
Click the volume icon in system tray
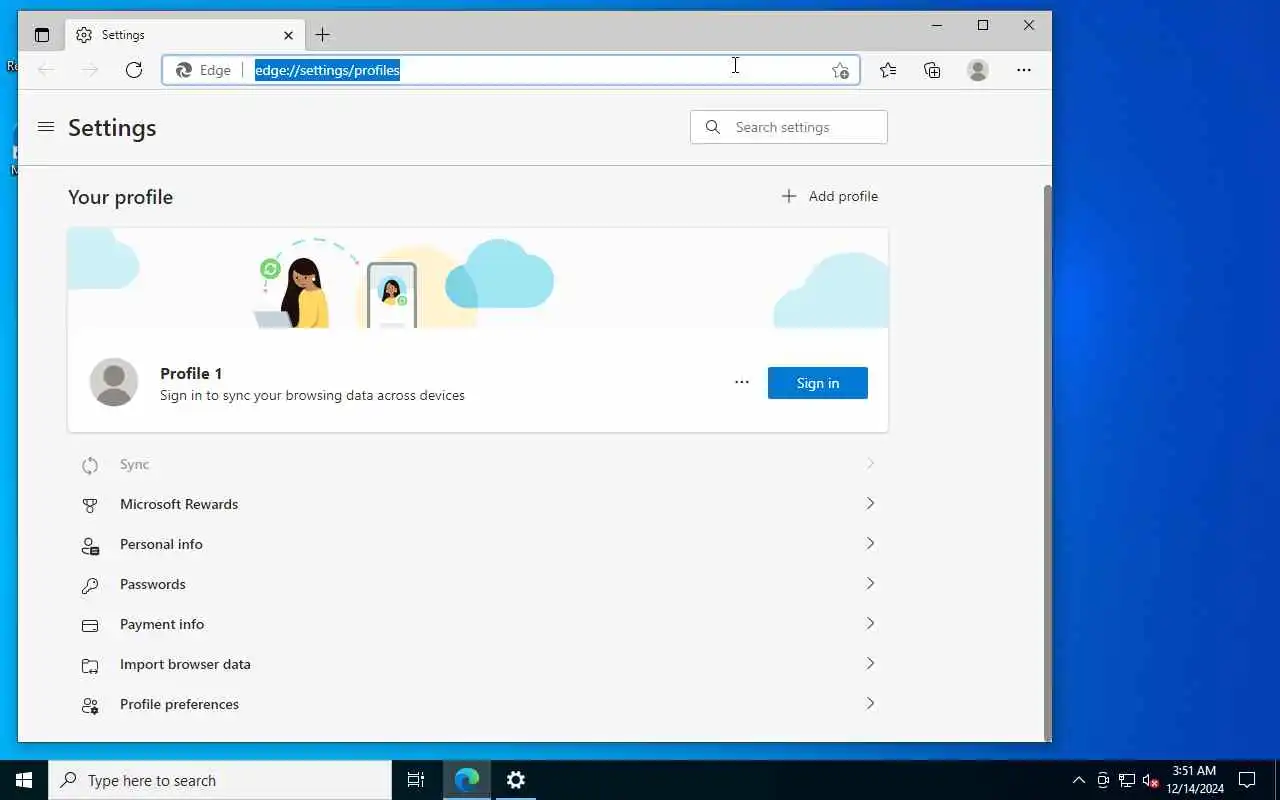pyautogui.click(x=1151, y=780)
